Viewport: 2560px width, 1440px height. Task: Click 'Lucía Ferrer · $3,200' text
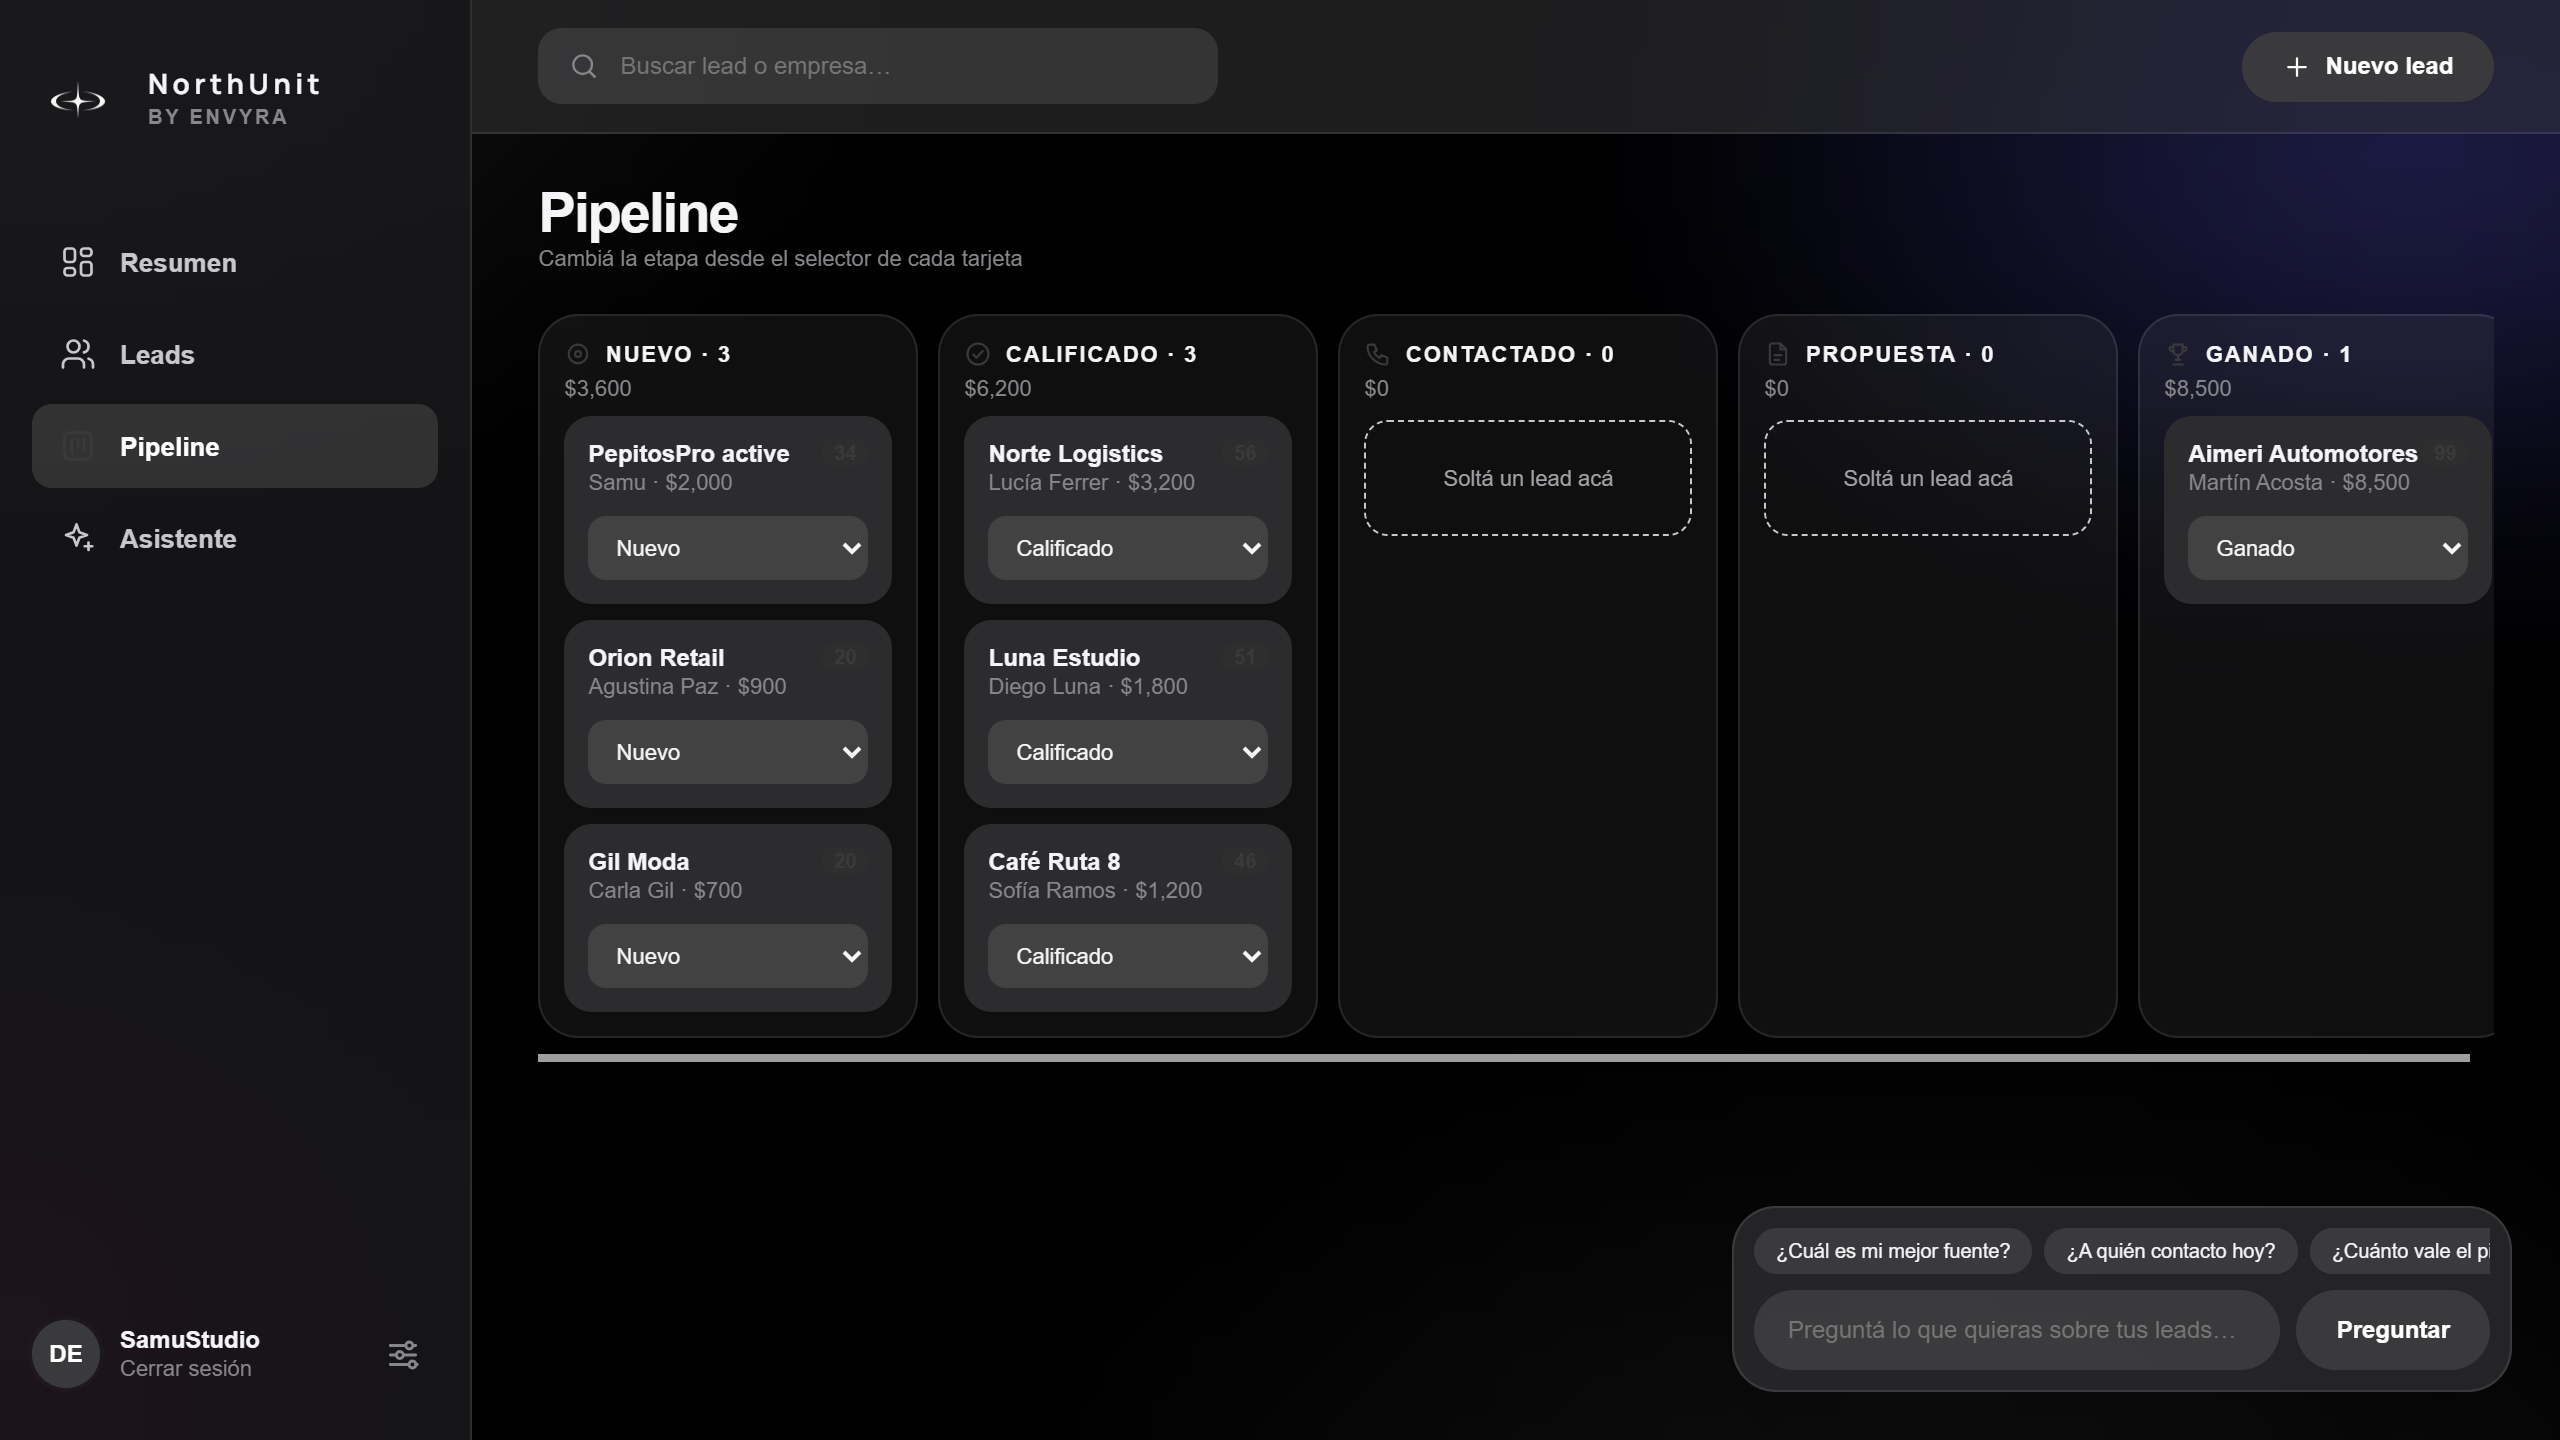point(1092,482)
